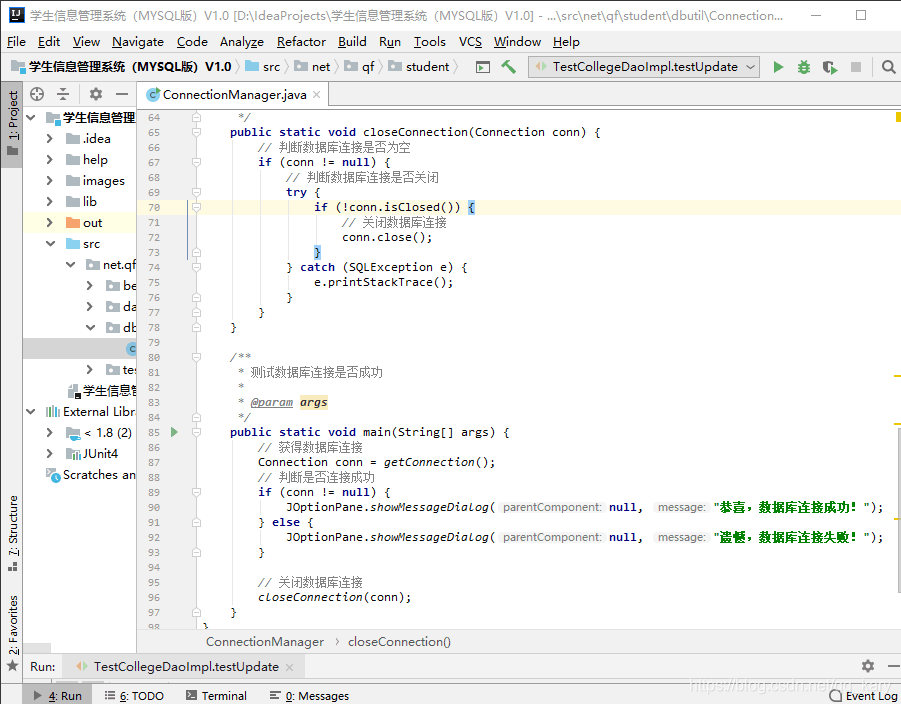Place cursor on conn.close(); line 72
The height and width of the screenshot is (704, 901).
[387, 237]
